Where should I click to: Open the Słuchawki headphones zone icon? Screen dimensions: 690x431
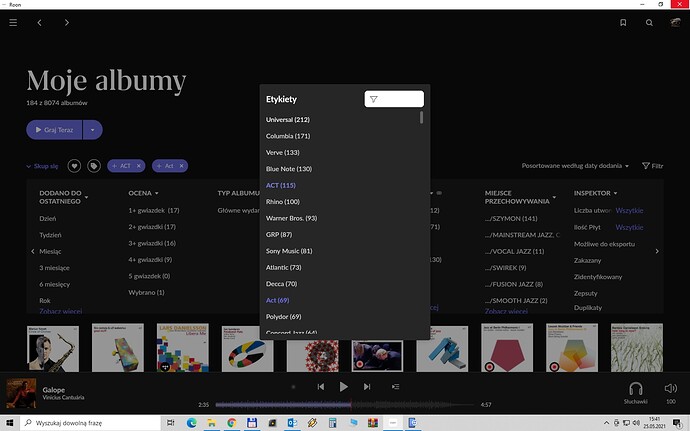(635, 388)
